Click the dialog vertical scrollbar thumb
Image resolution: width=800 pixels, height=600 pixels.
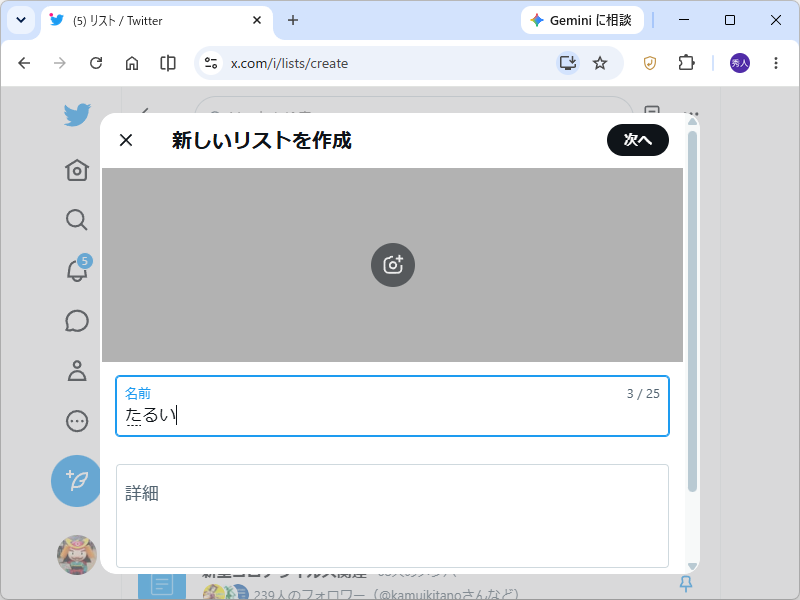point(692,311)
